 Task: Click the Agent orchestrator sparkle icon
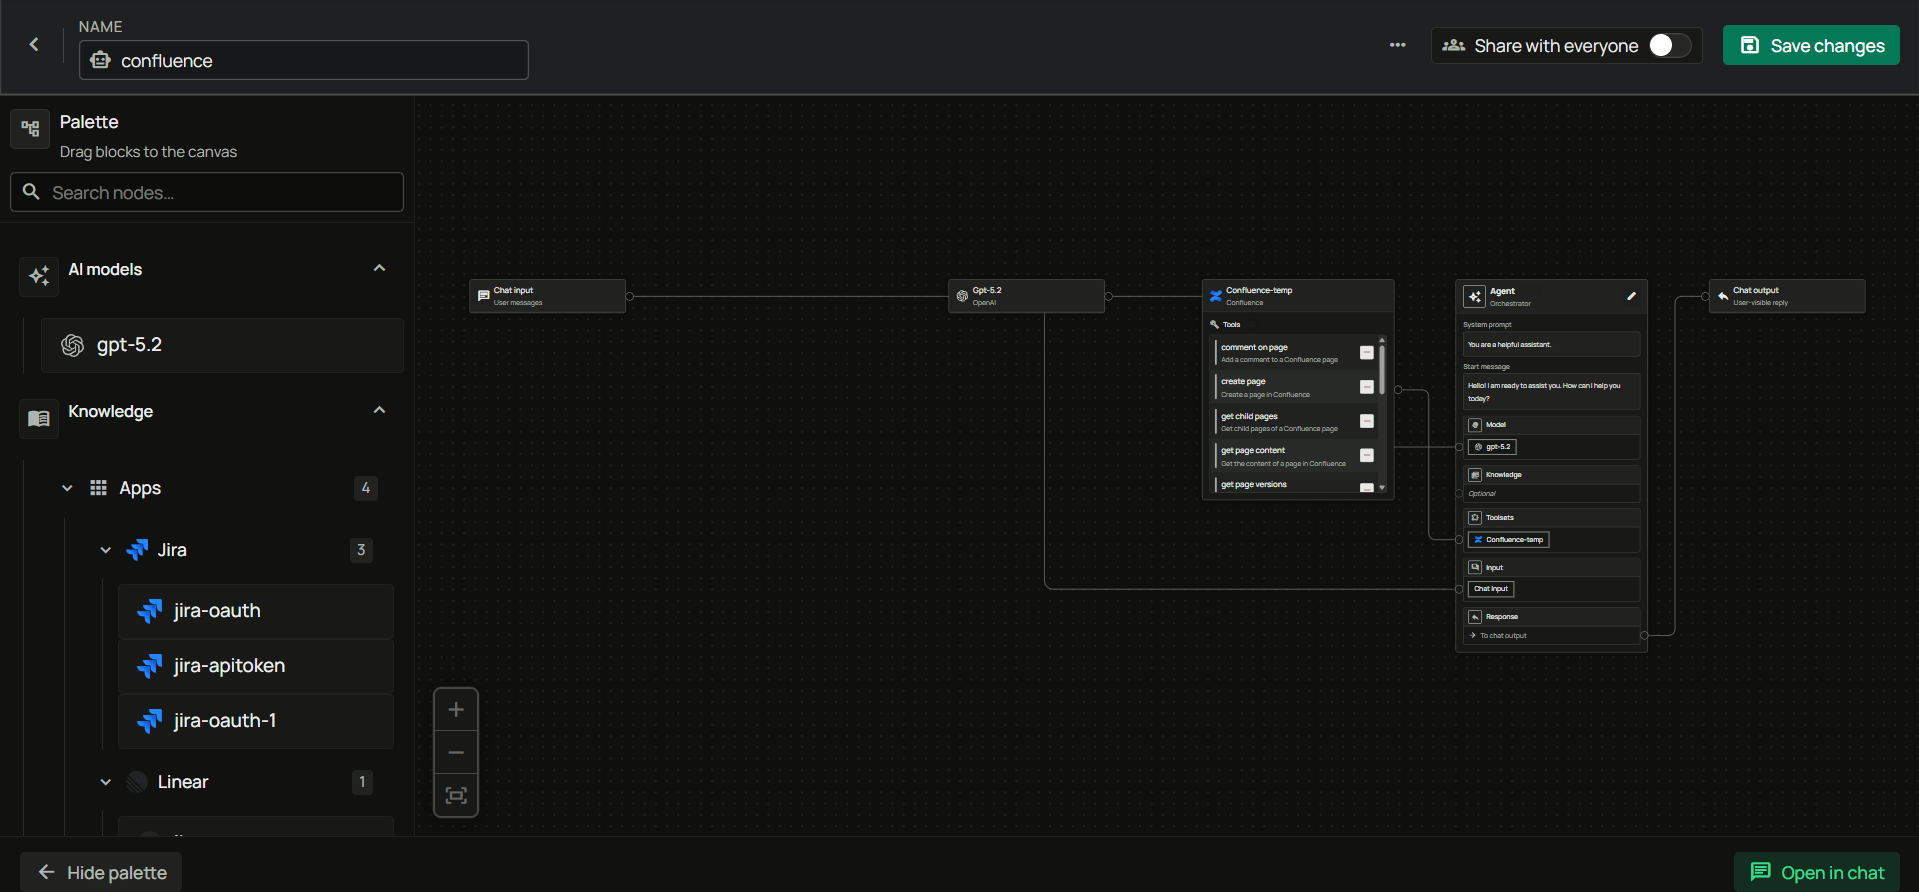tap(1474, 296)
